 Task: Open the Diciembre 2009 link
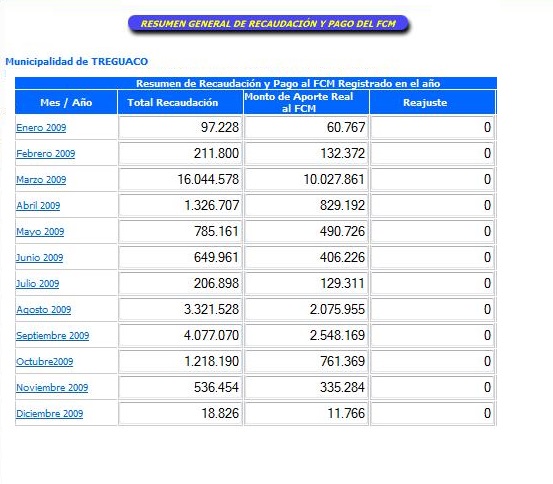pos(50,413)
